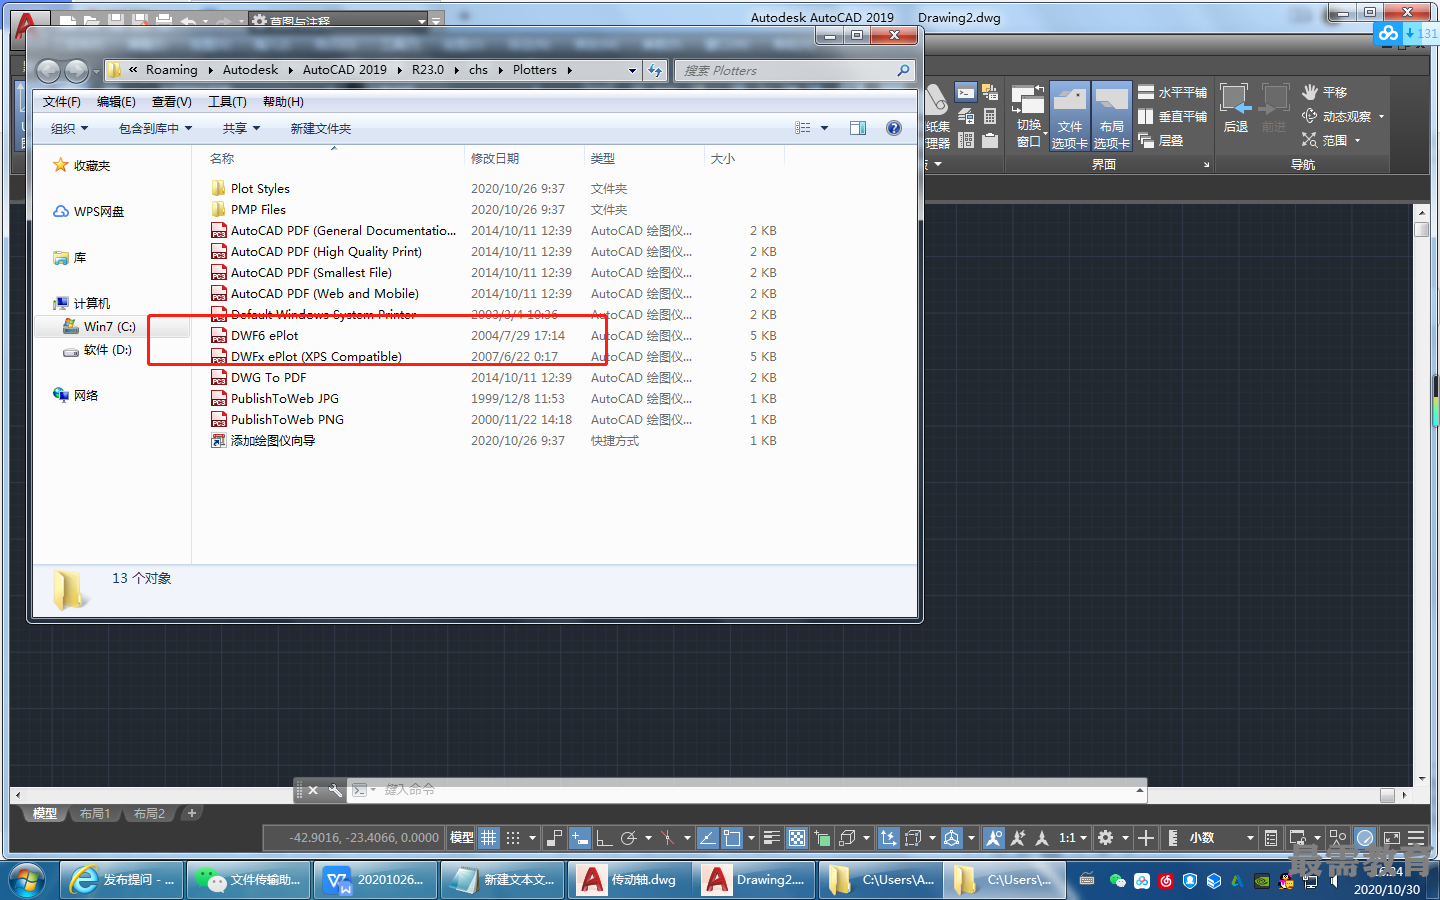Viewport: 1440px width, 900px height.
Task: Toggle polar tracking in status bar
Action: [x=628, y=838]
